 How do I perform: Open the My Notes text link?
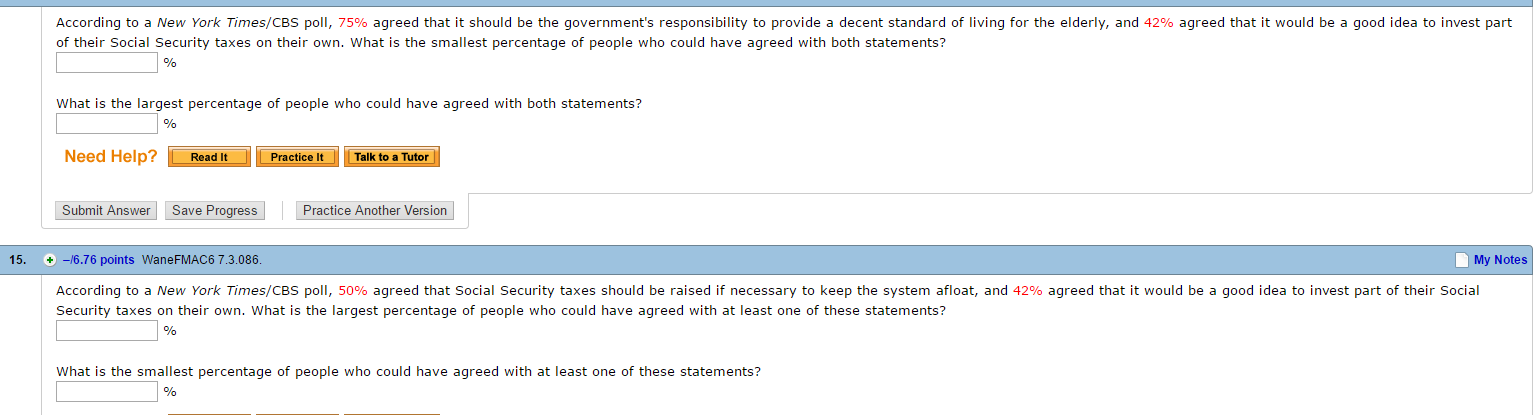pyautogui.click(x=1500, y=260)
